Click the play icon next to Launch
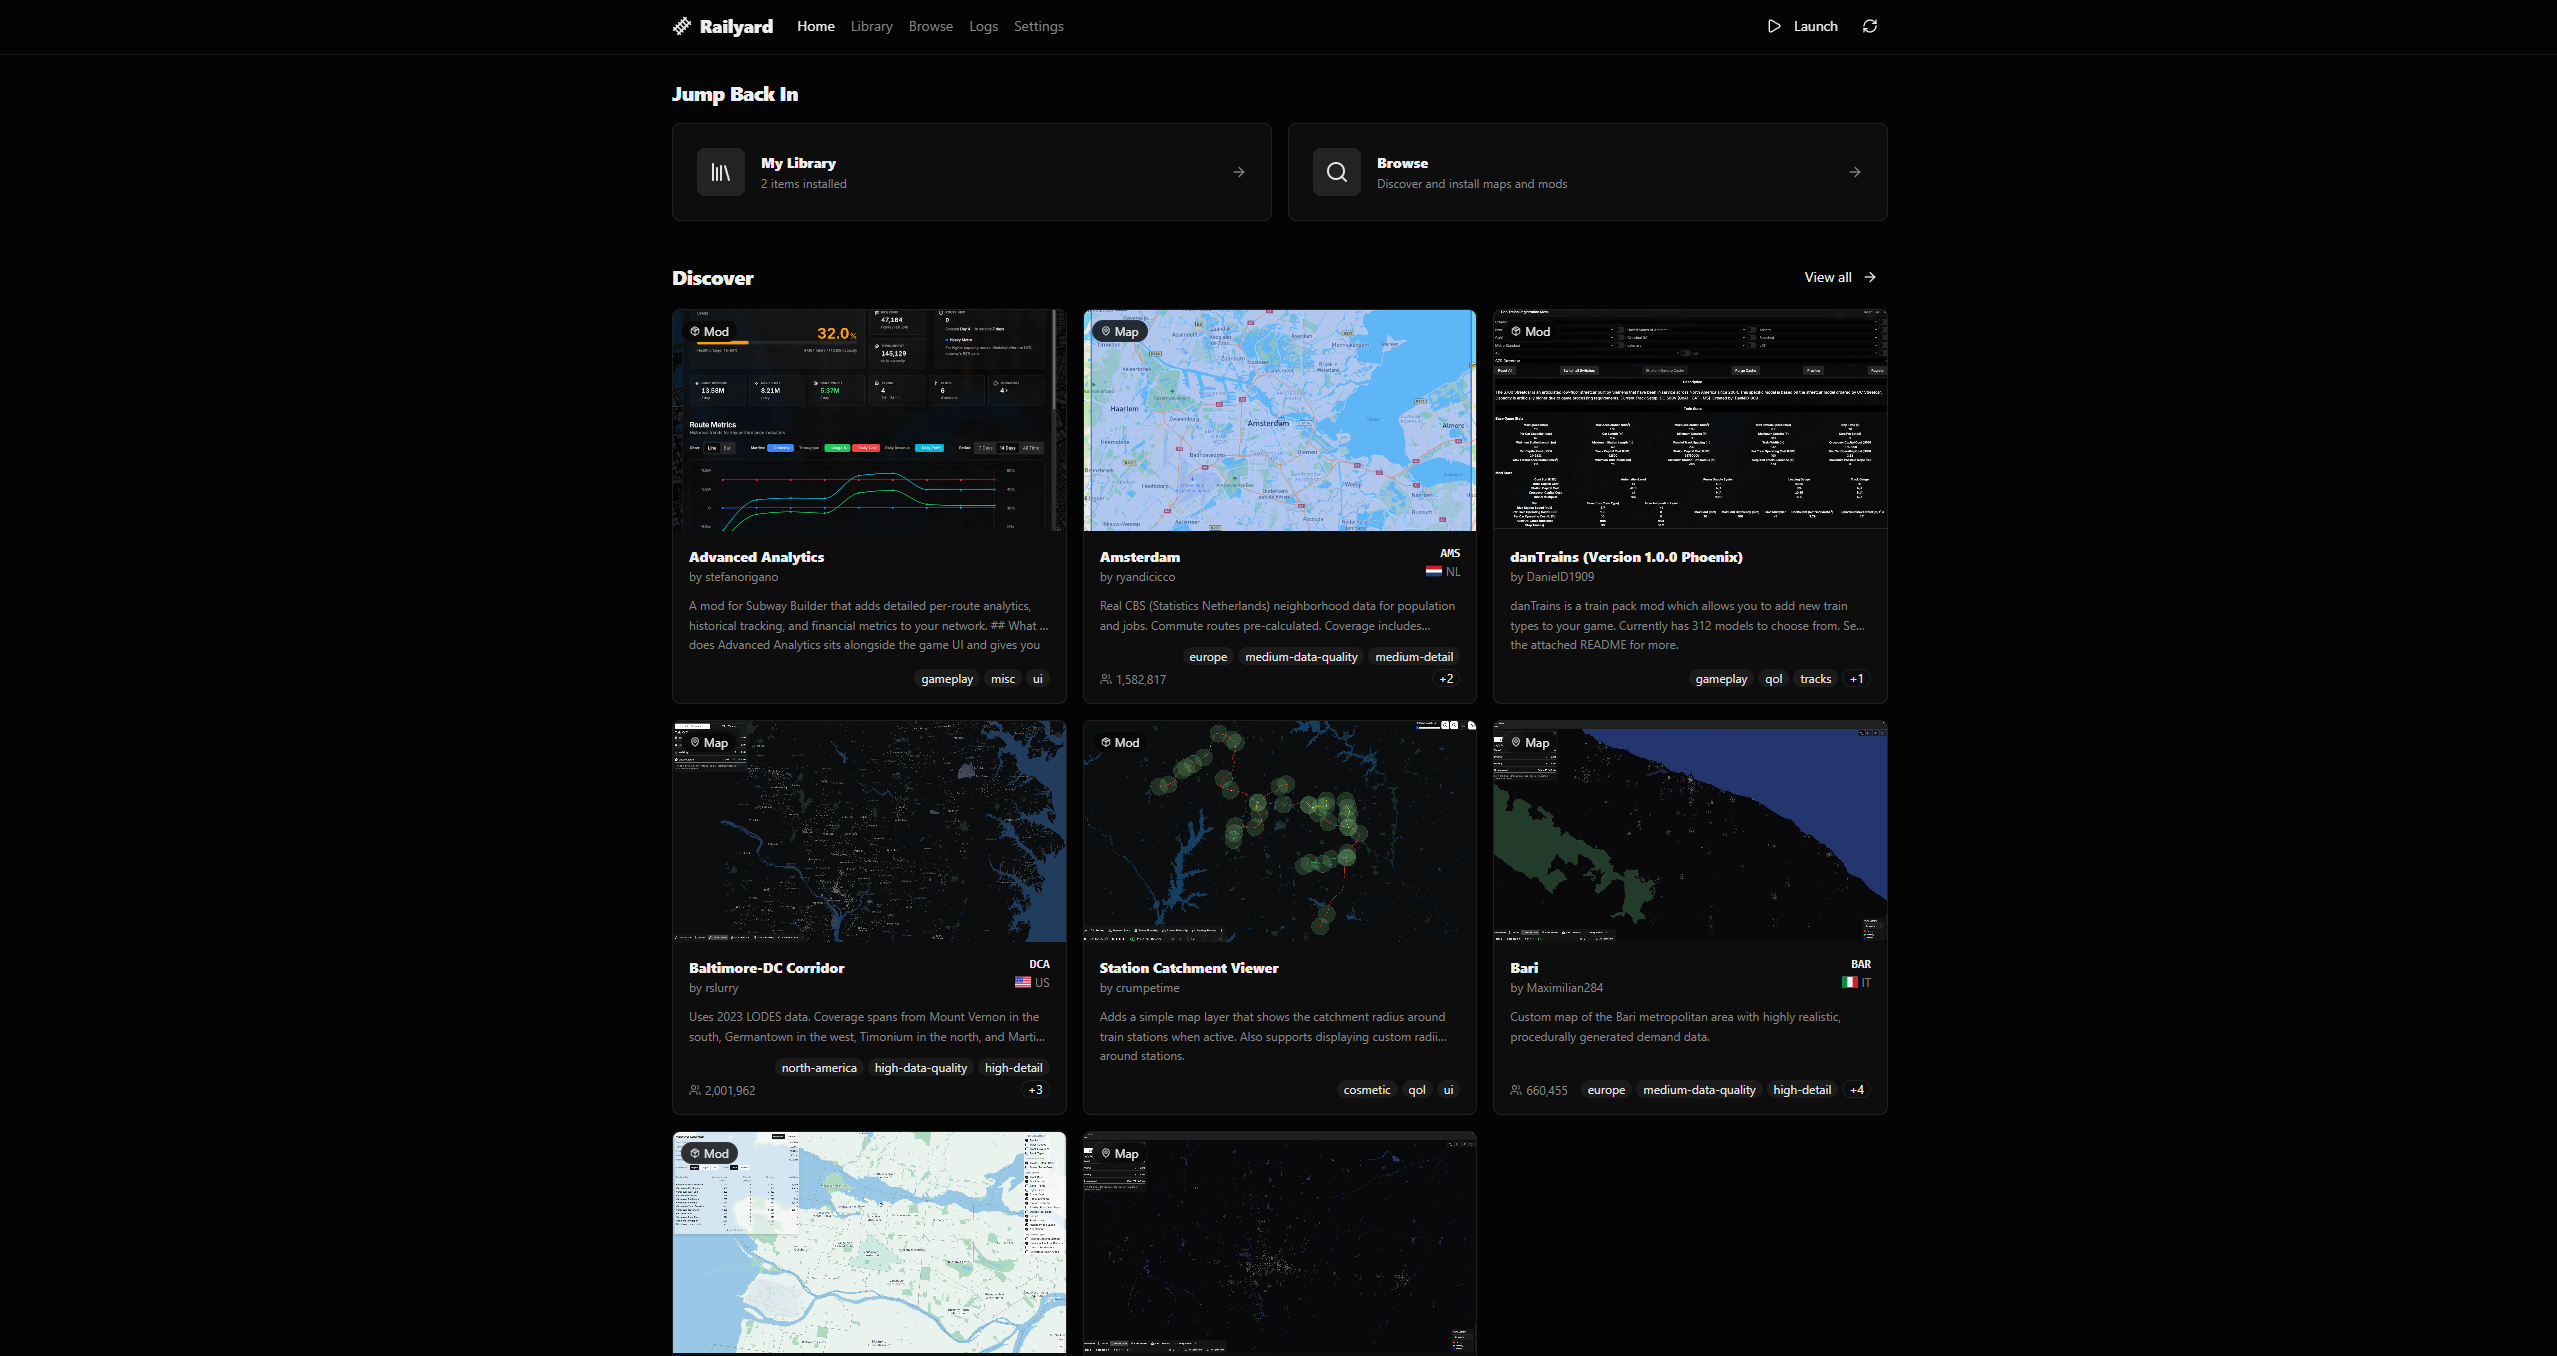2557x1356 pixels. pyautogui.click(x=1774, y=25)
